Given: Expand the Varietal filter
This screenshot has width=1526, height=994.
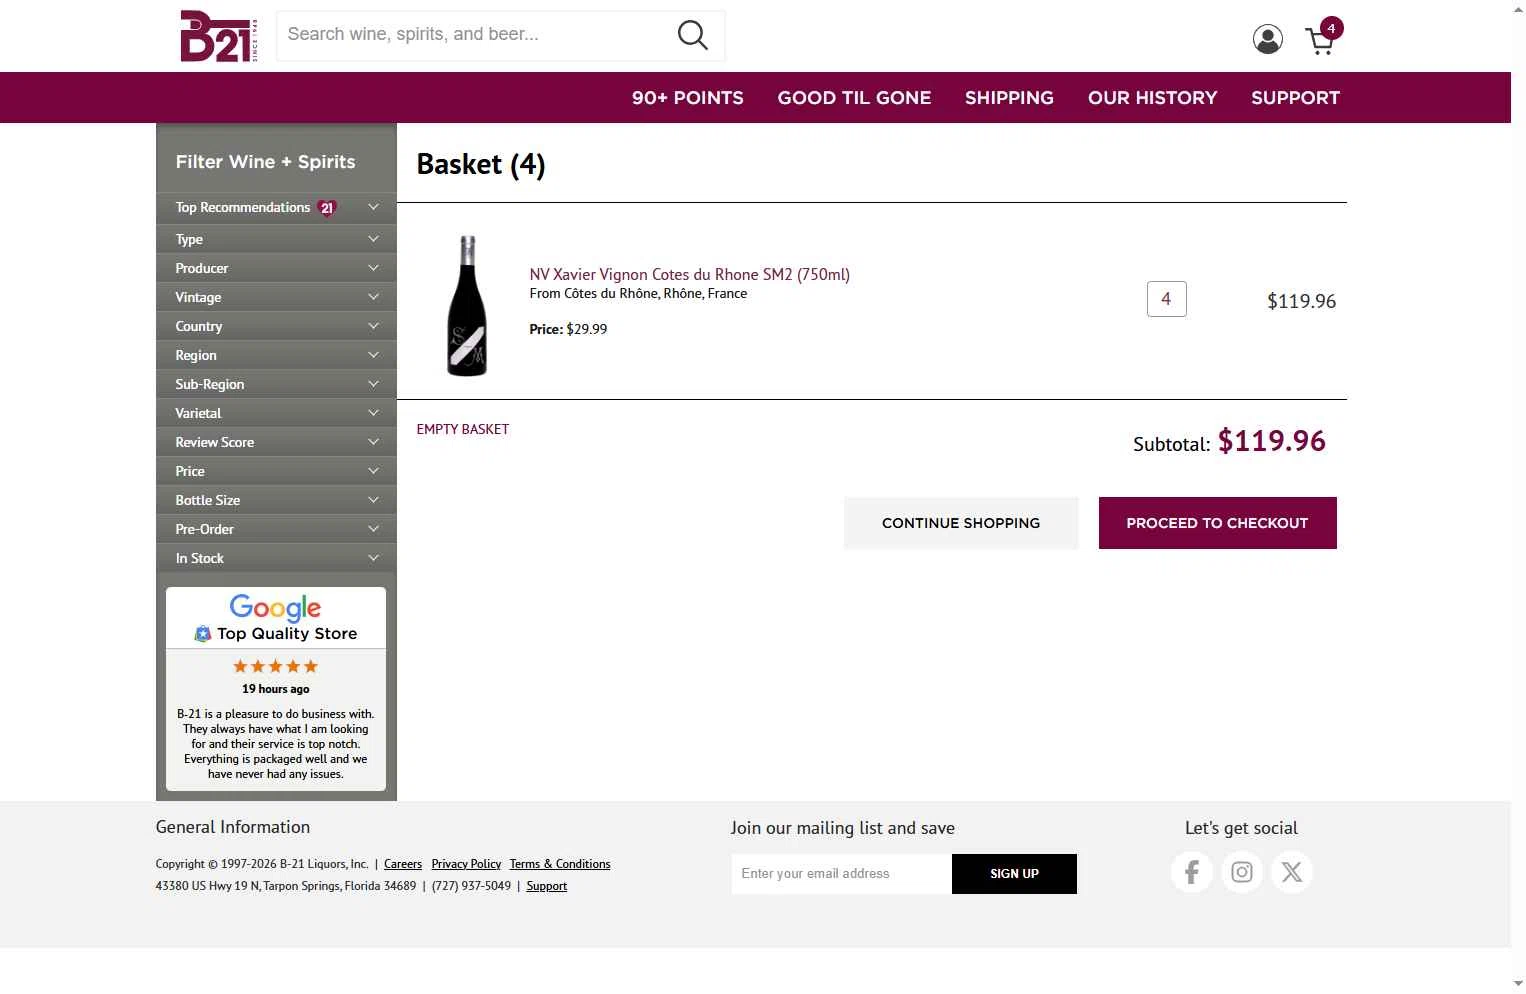Looking at the screenshot, I should pos(276,413).
